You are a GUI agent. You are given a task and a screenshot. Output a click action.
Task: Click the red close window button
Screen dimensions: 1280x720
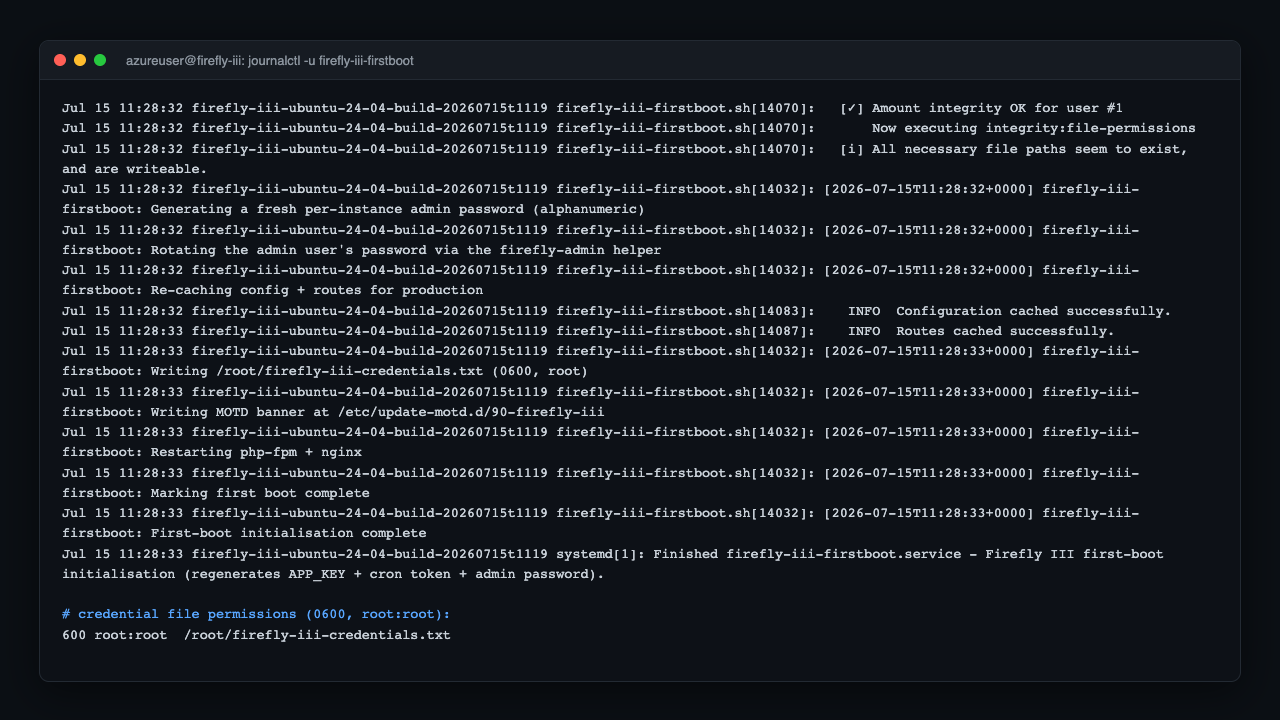[x=60, y=60]
